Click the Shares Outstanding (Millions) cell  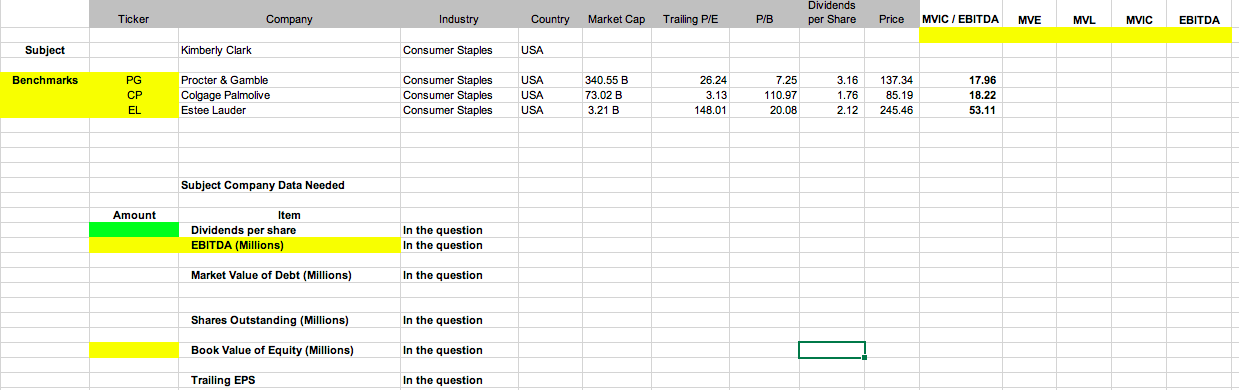tap(288, 320)
